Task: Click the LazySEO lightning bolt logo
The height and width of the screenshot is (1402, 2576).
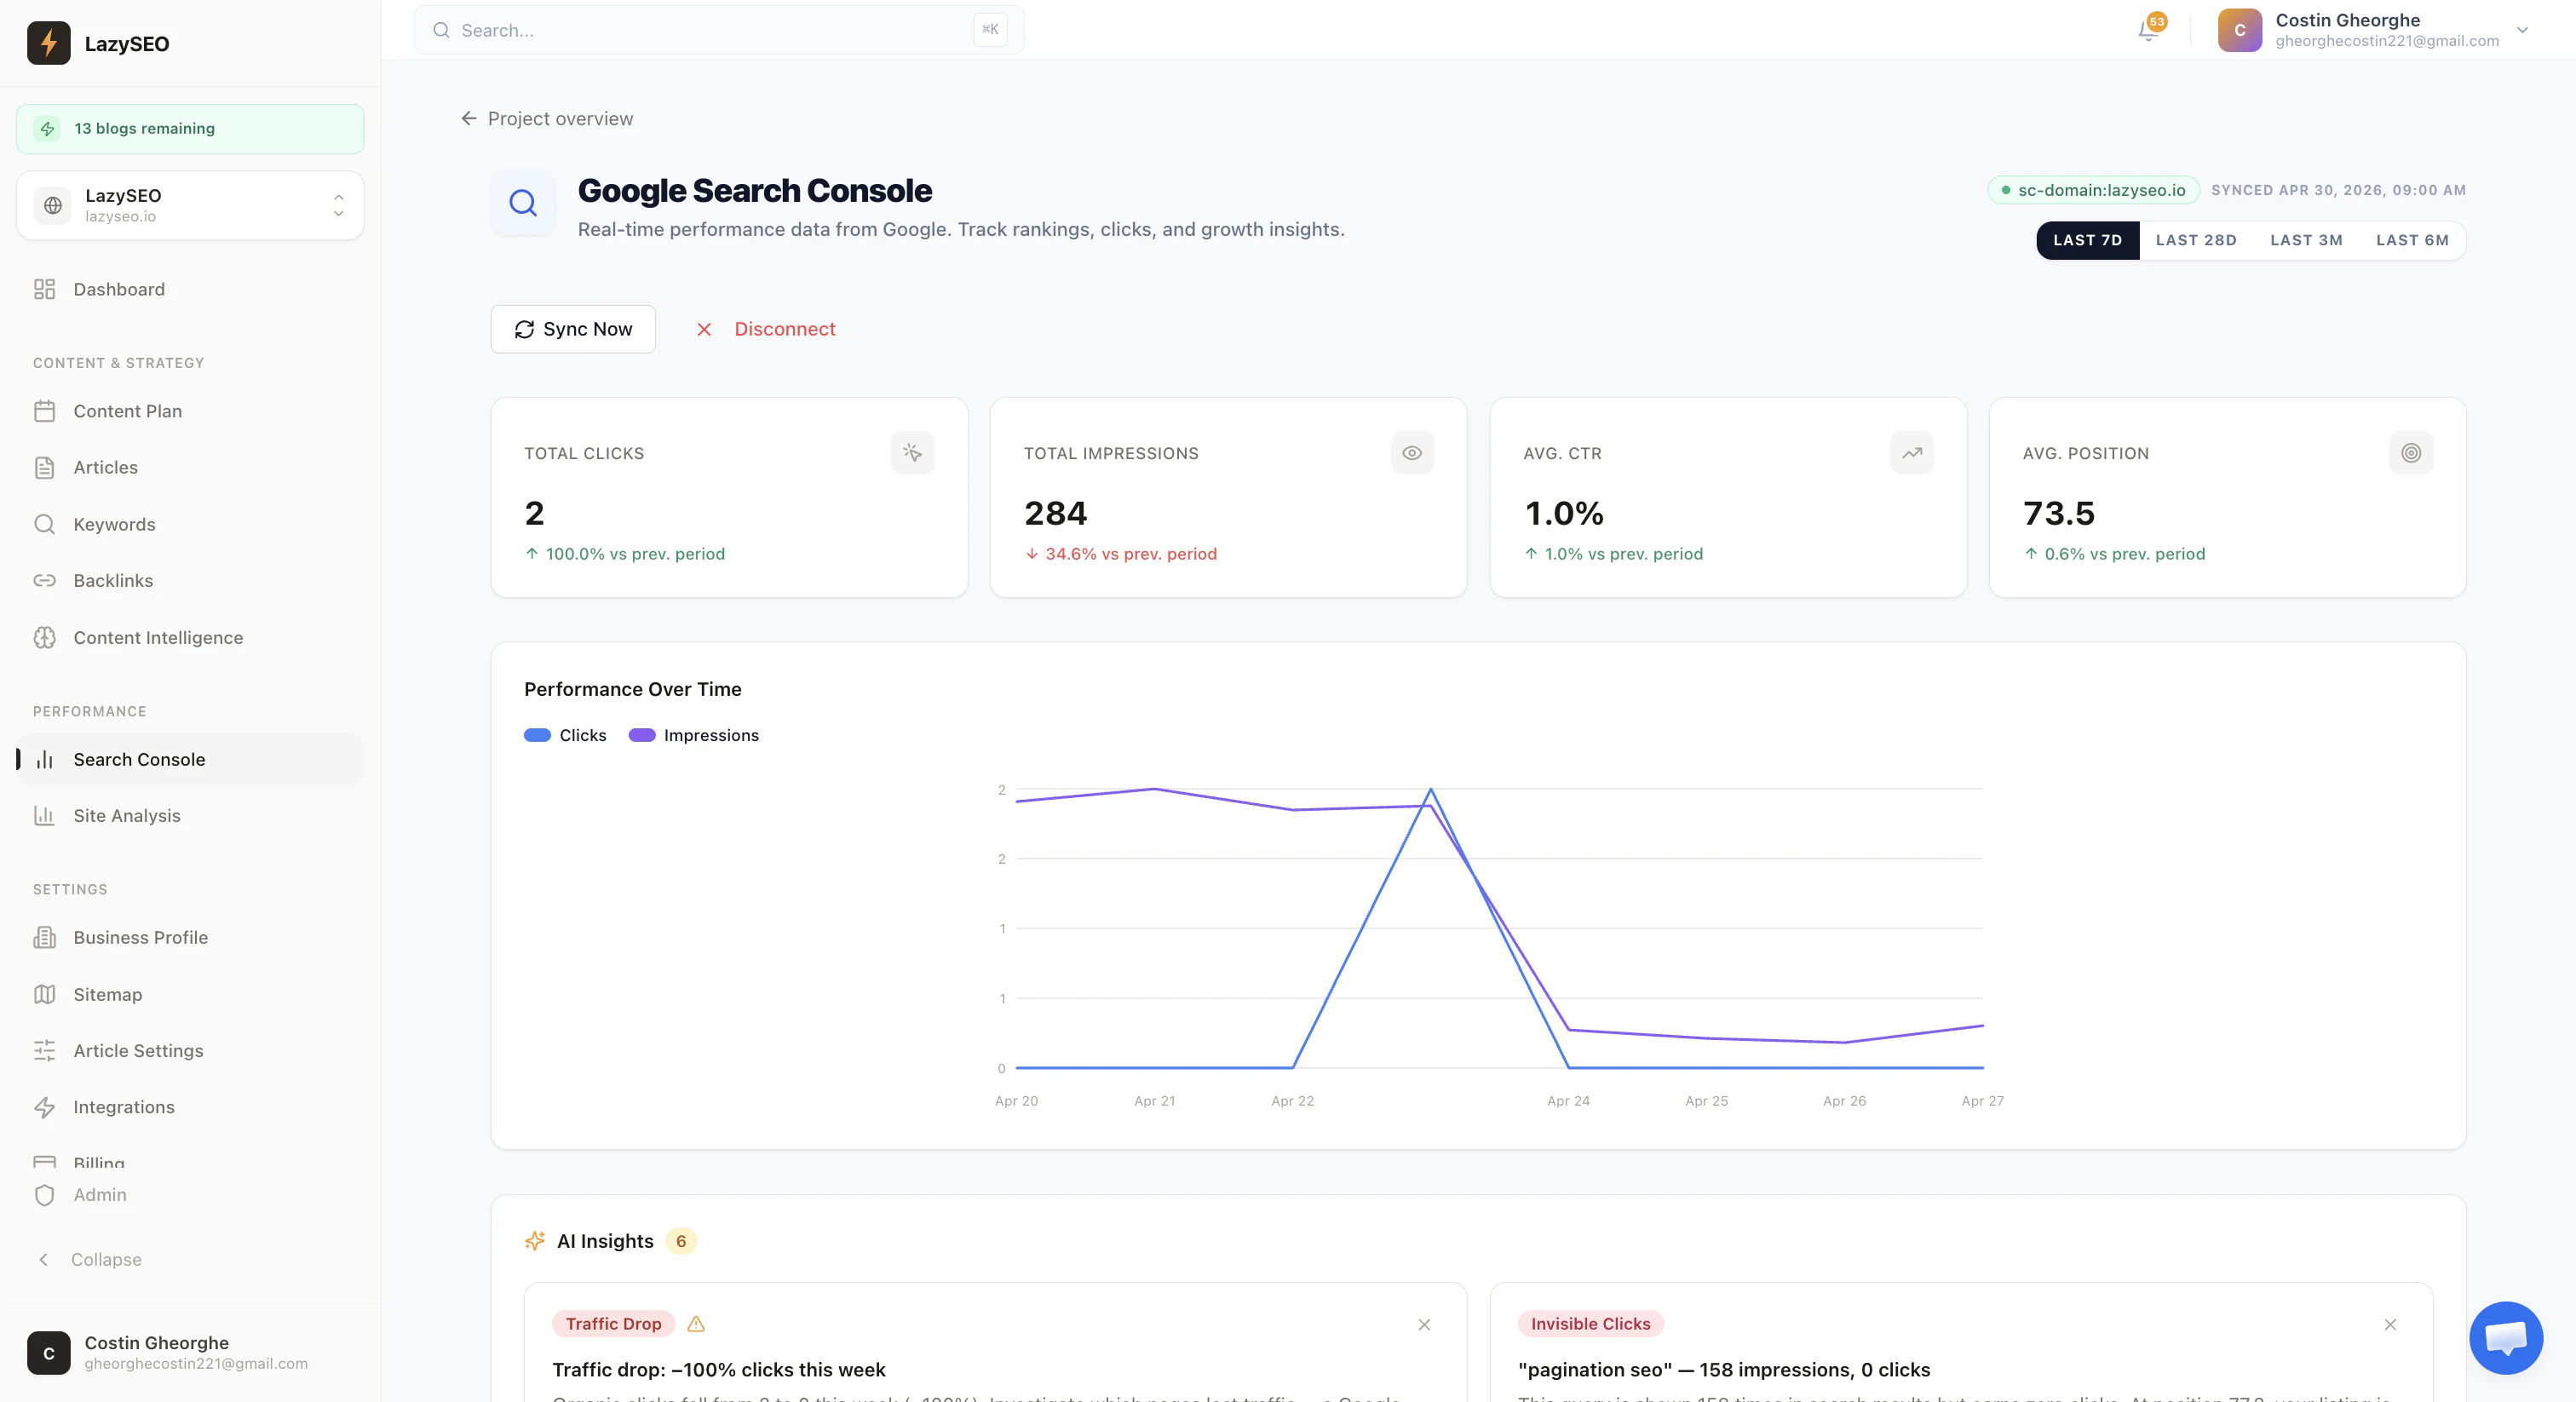Action: point(48,43)
